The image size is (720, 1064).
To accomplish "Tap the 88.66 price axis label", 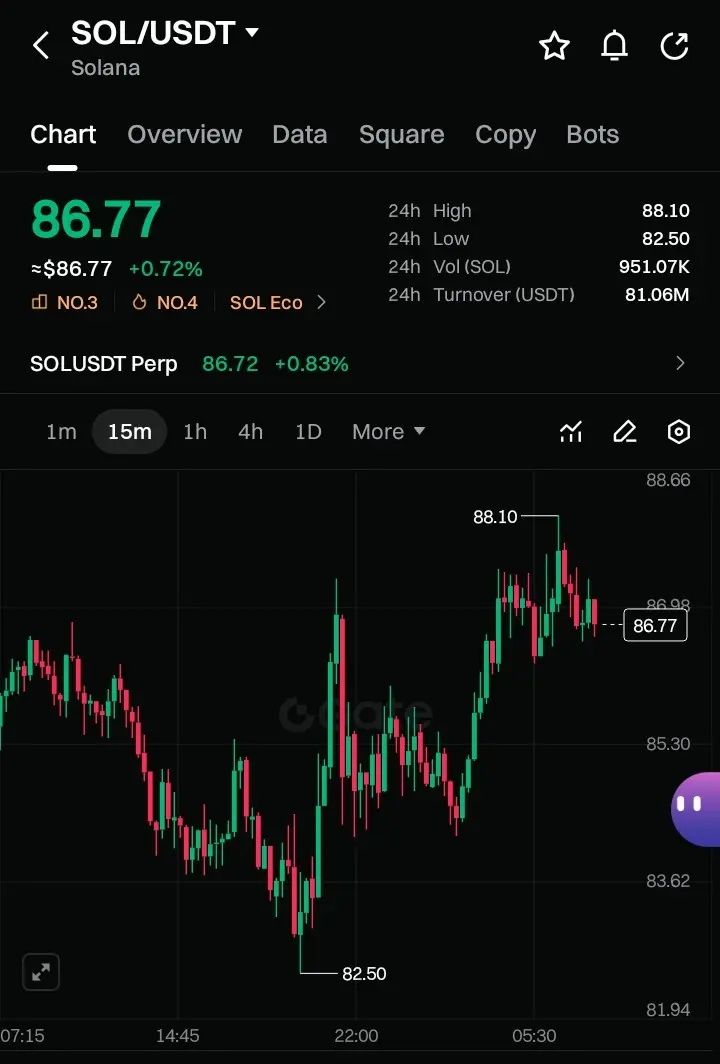I will tap(668, 480).
